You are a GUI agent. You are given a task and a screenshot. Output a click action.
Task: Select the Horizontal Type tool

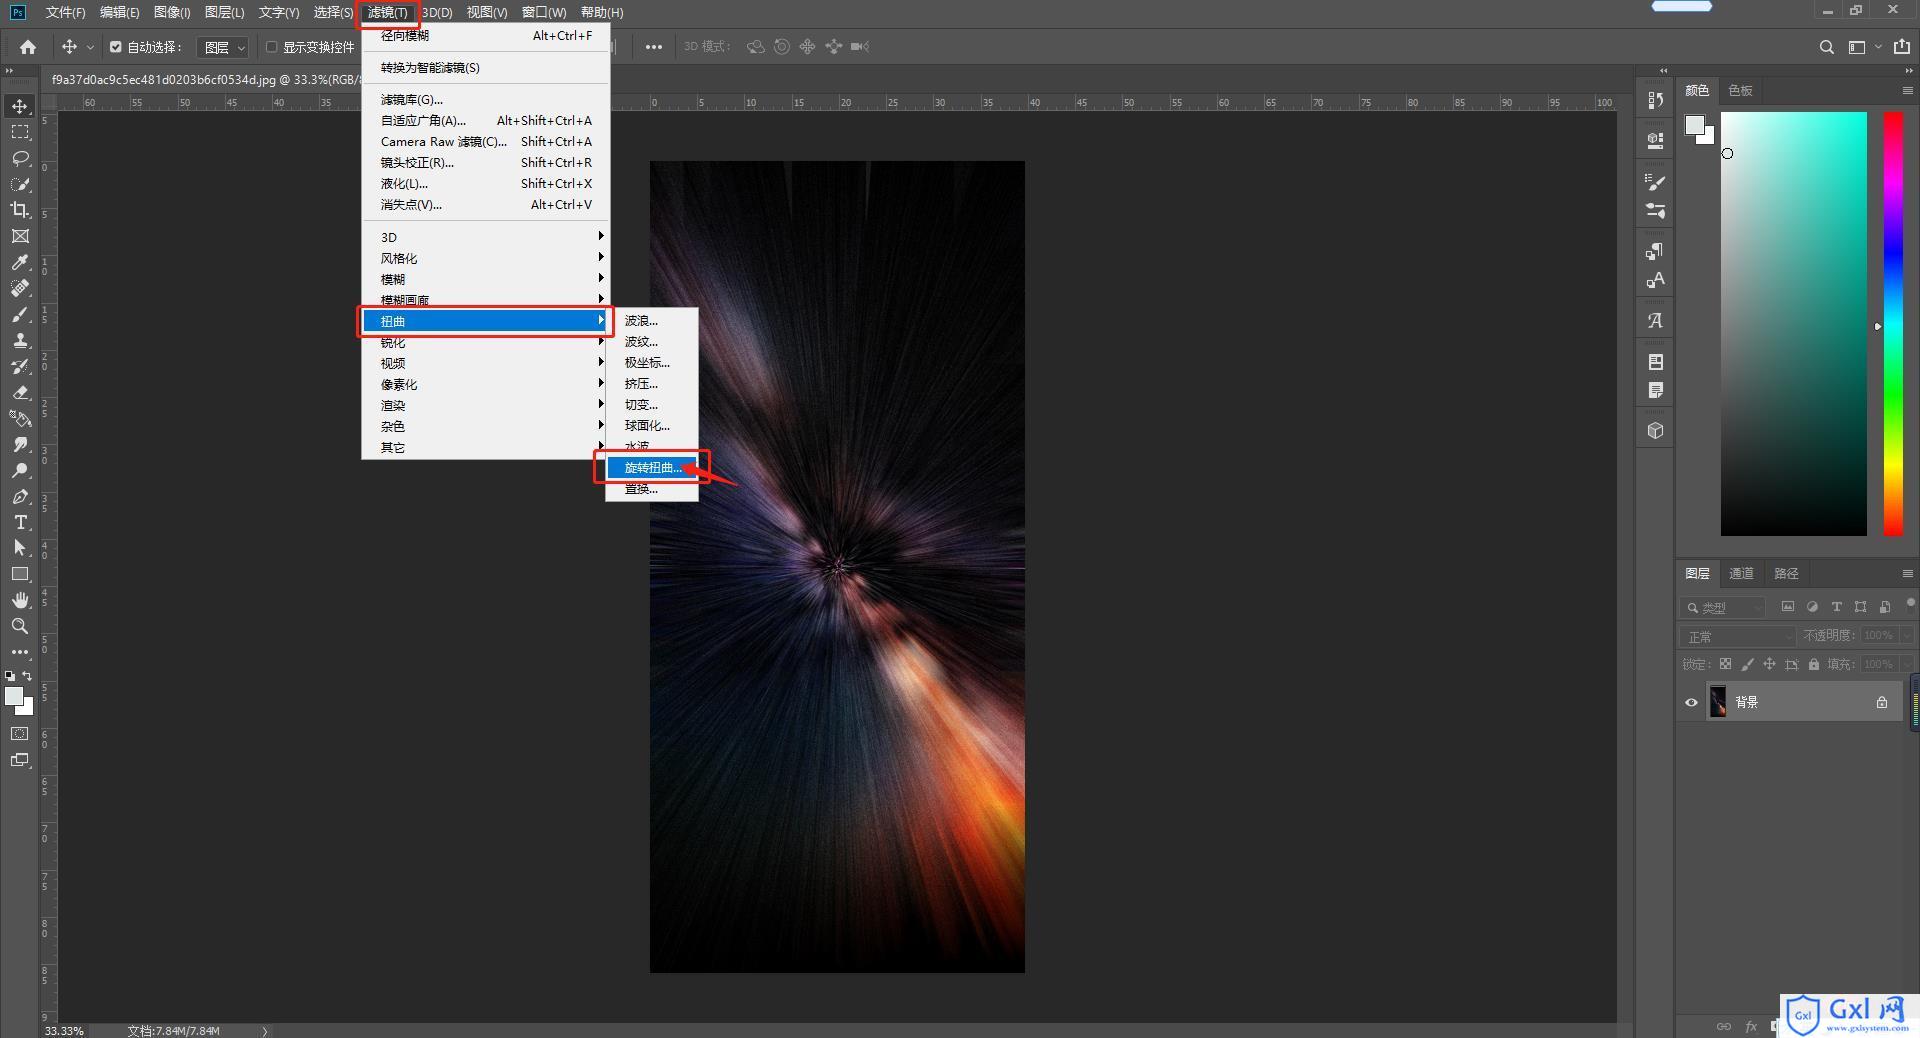[20, 522]
